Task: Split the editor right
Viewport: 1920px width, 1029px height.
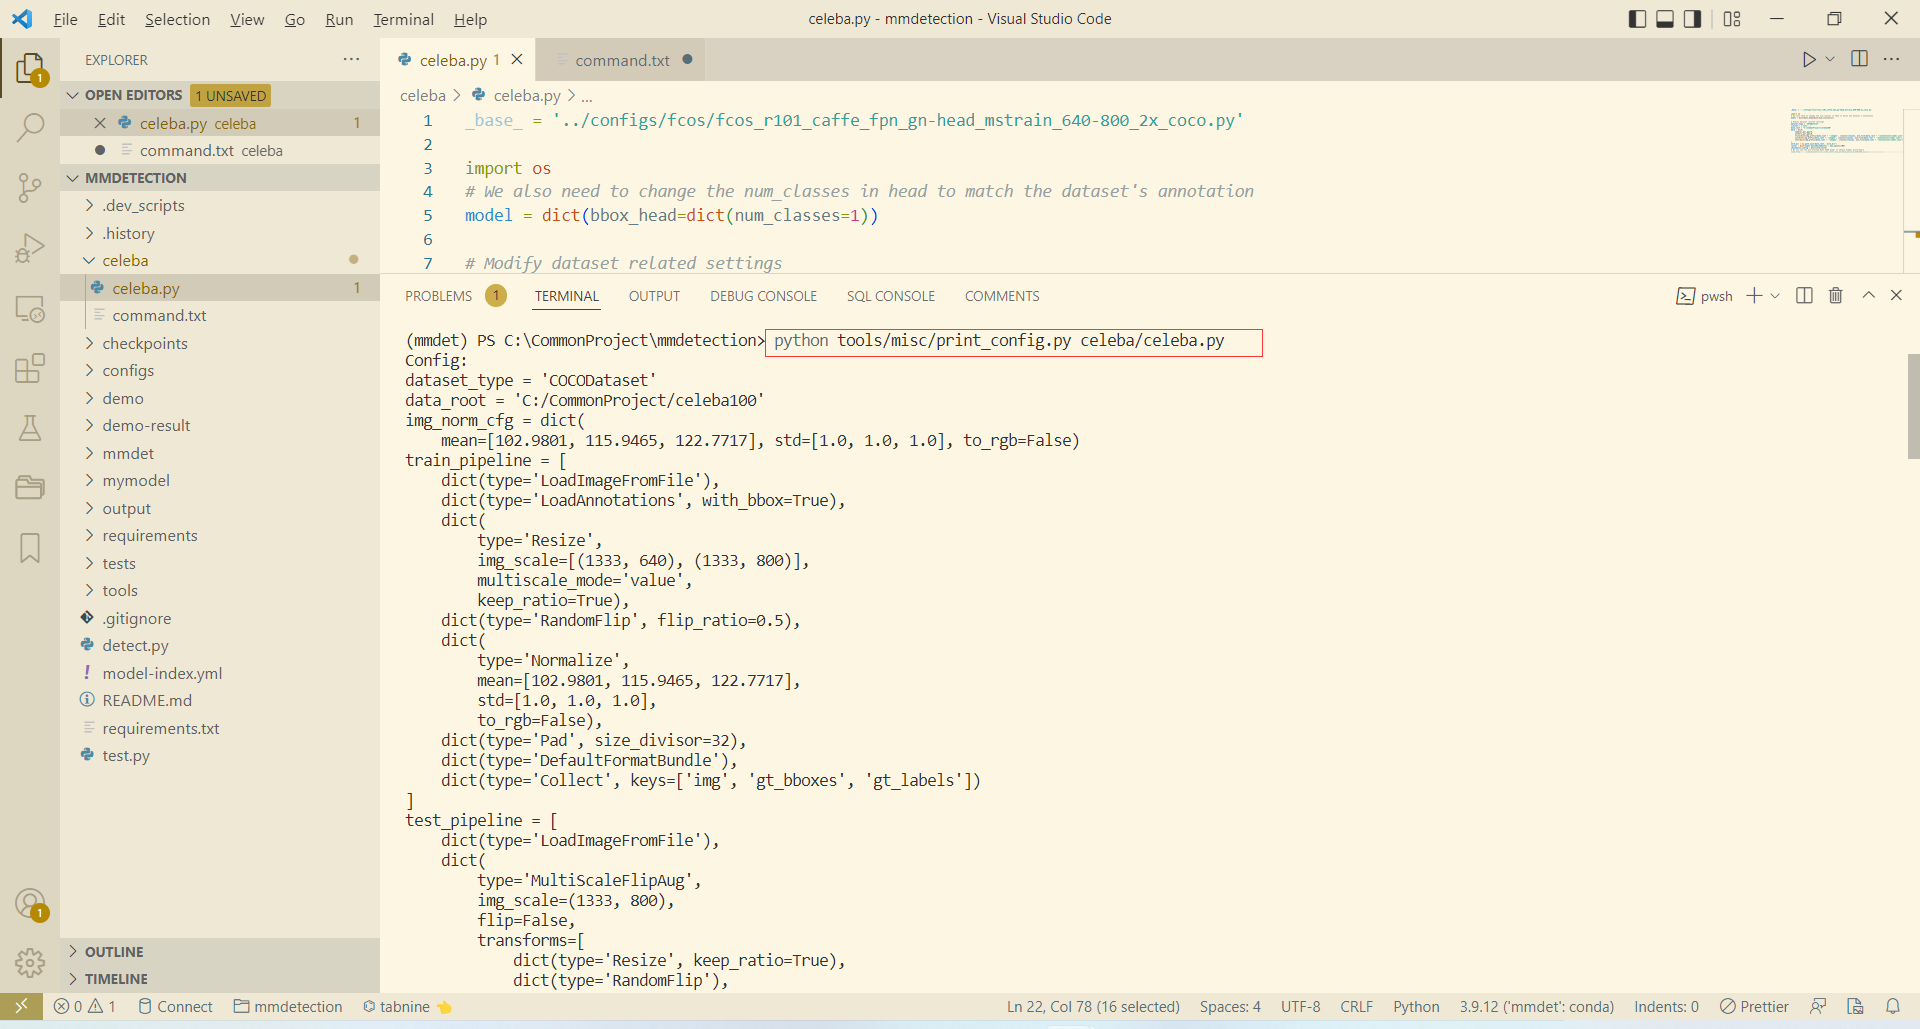Action: [1859, 59]
